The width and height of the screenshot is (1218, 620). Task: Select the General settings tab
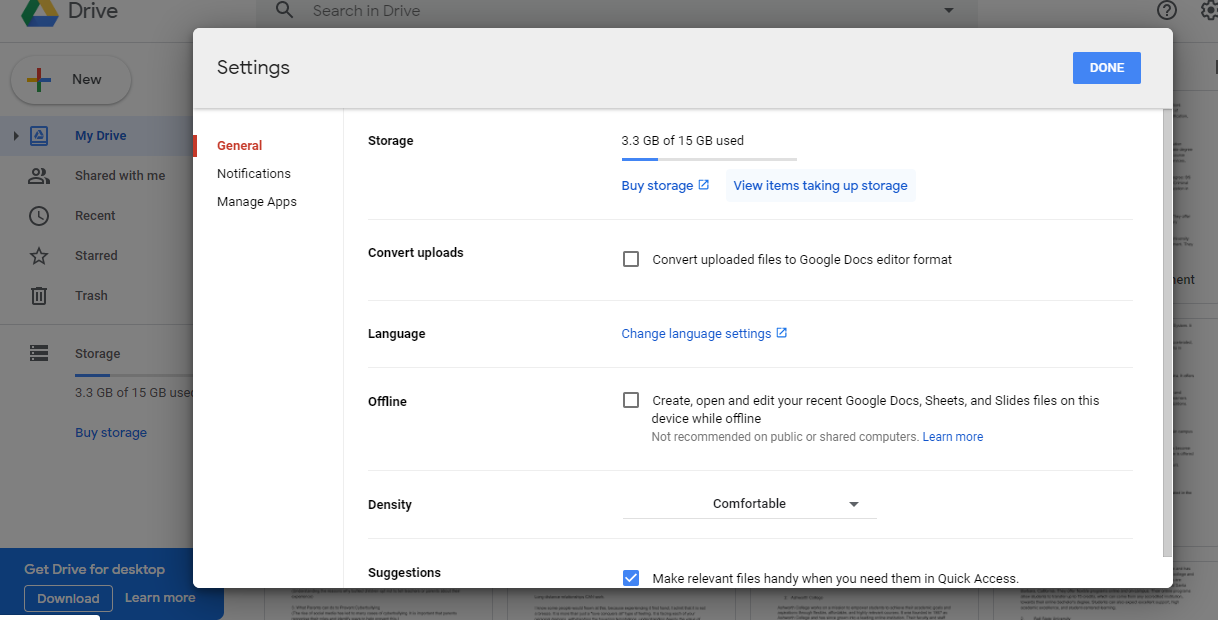pyautogui.click(x=239, y=145)
